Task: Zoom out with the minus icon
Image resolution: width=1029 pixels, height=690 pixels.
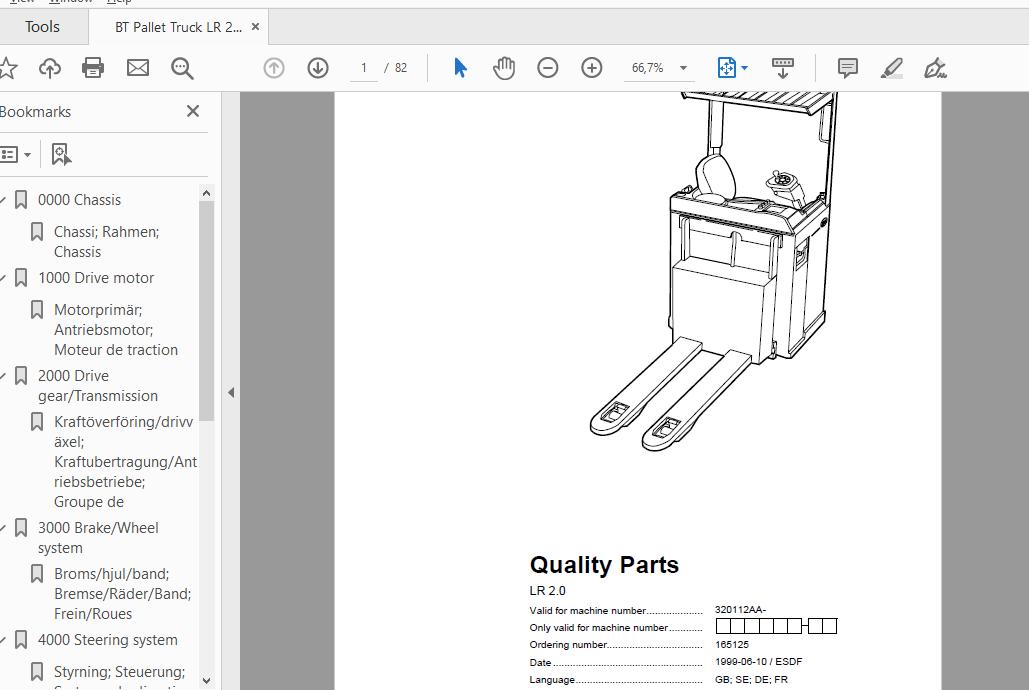Action: (547, 68)
